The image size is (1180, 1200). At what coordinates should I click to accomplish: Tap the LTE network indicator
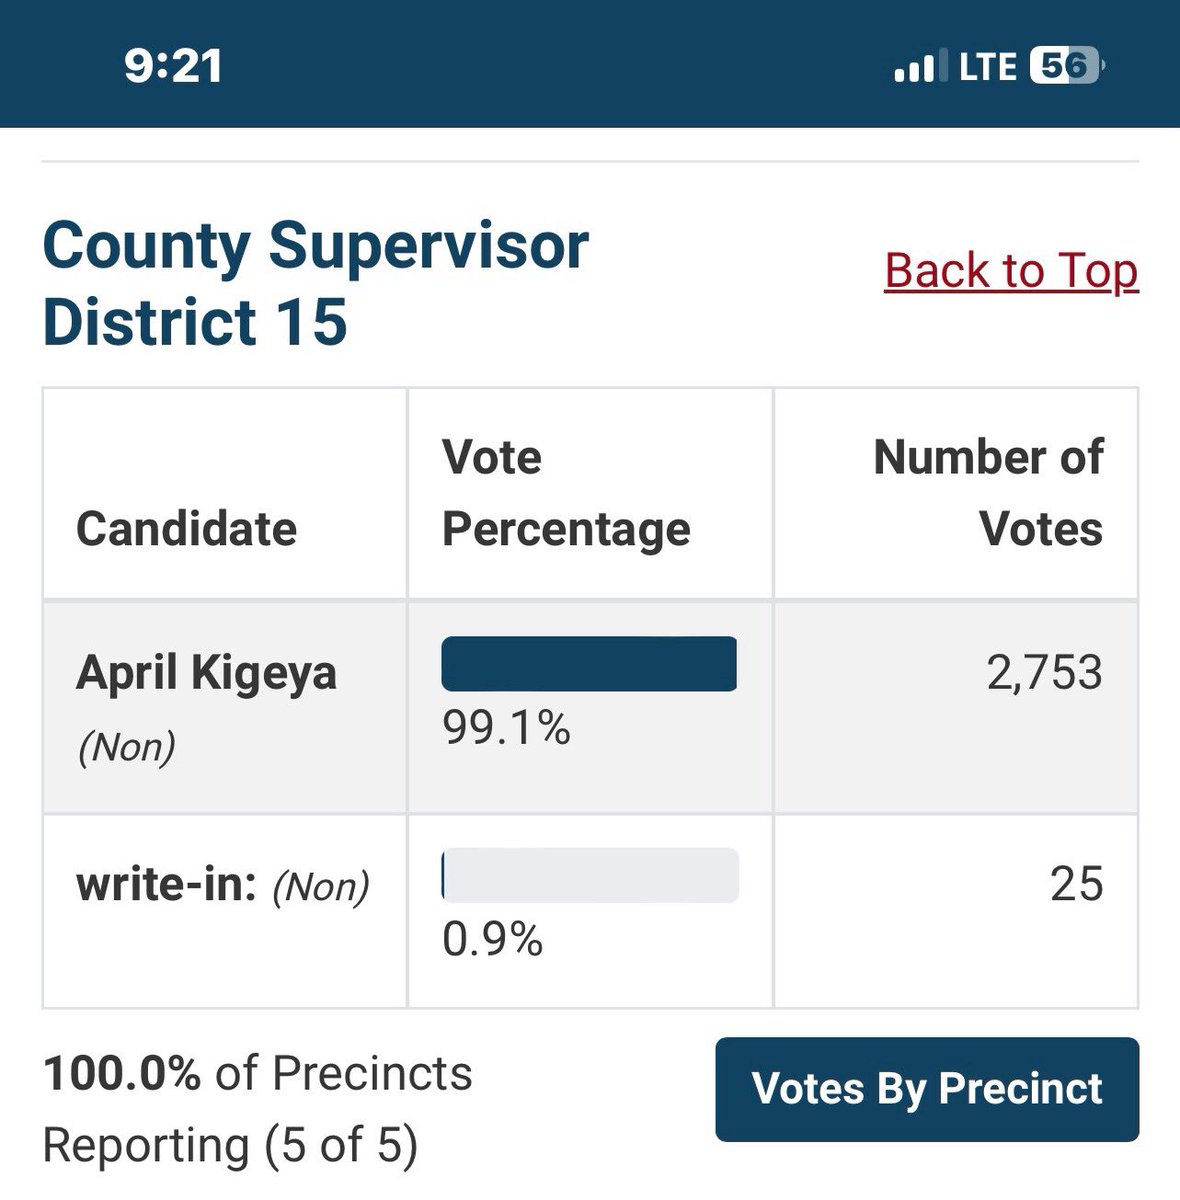pyautogui.click(x=987, y=67)
